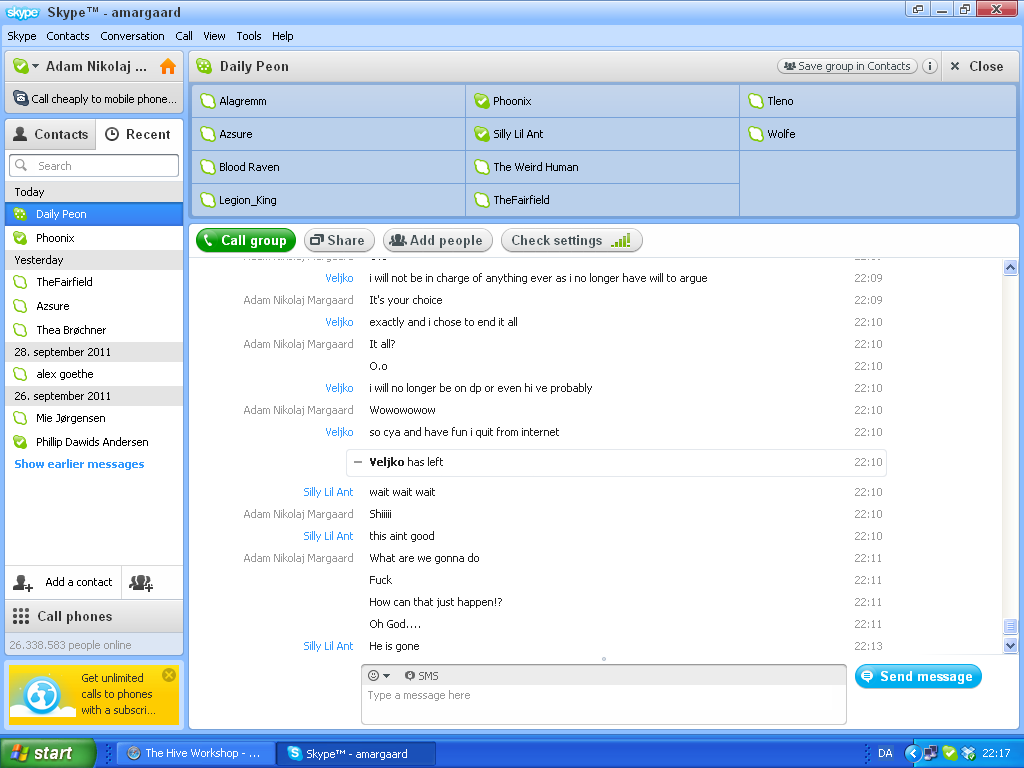The height and width of the screenshot is (768, 1024).
Task: Select Phoonix in the group participants grid
Action: click(x=602, y=101)
